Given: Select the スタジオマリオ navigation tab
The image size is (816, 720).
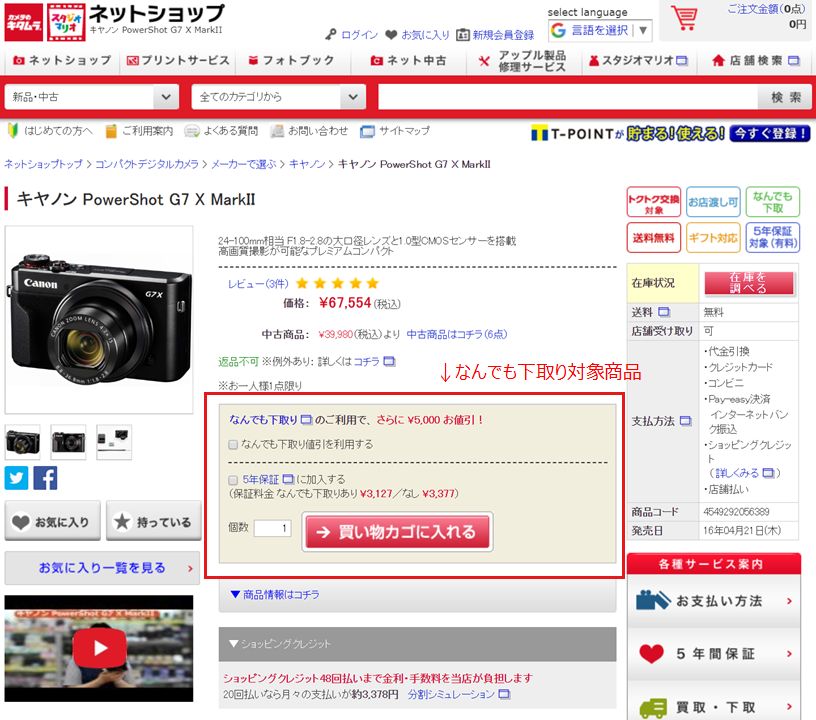Looking at the screenshot, I should (x=638, y=60).
